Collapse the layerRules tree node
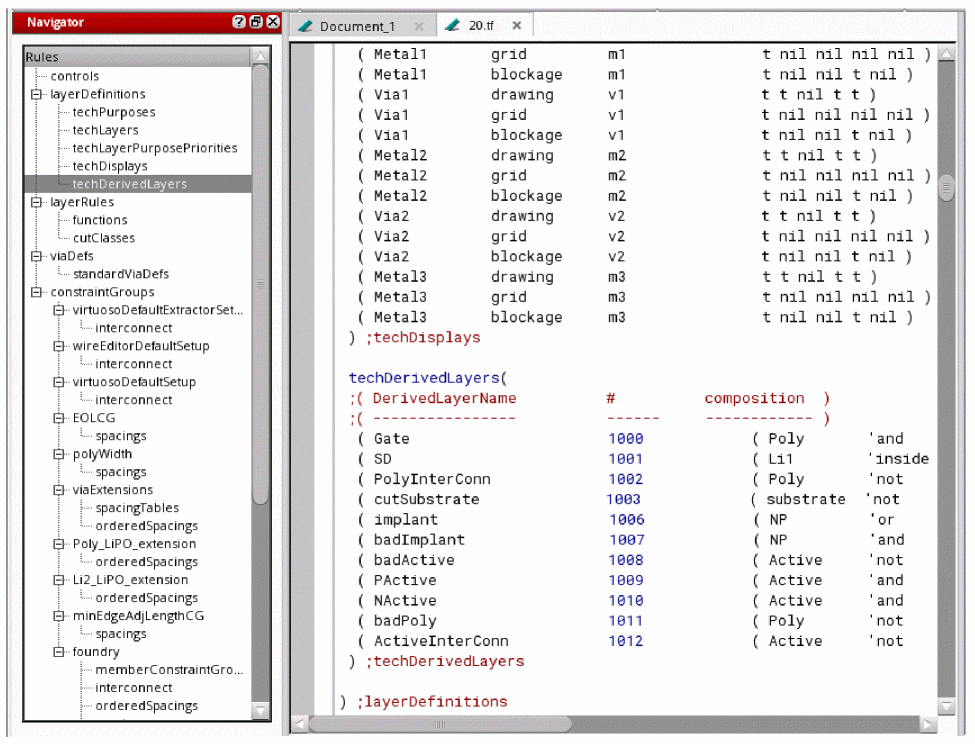This screenshot has height=744, width=975. (38, 202)
